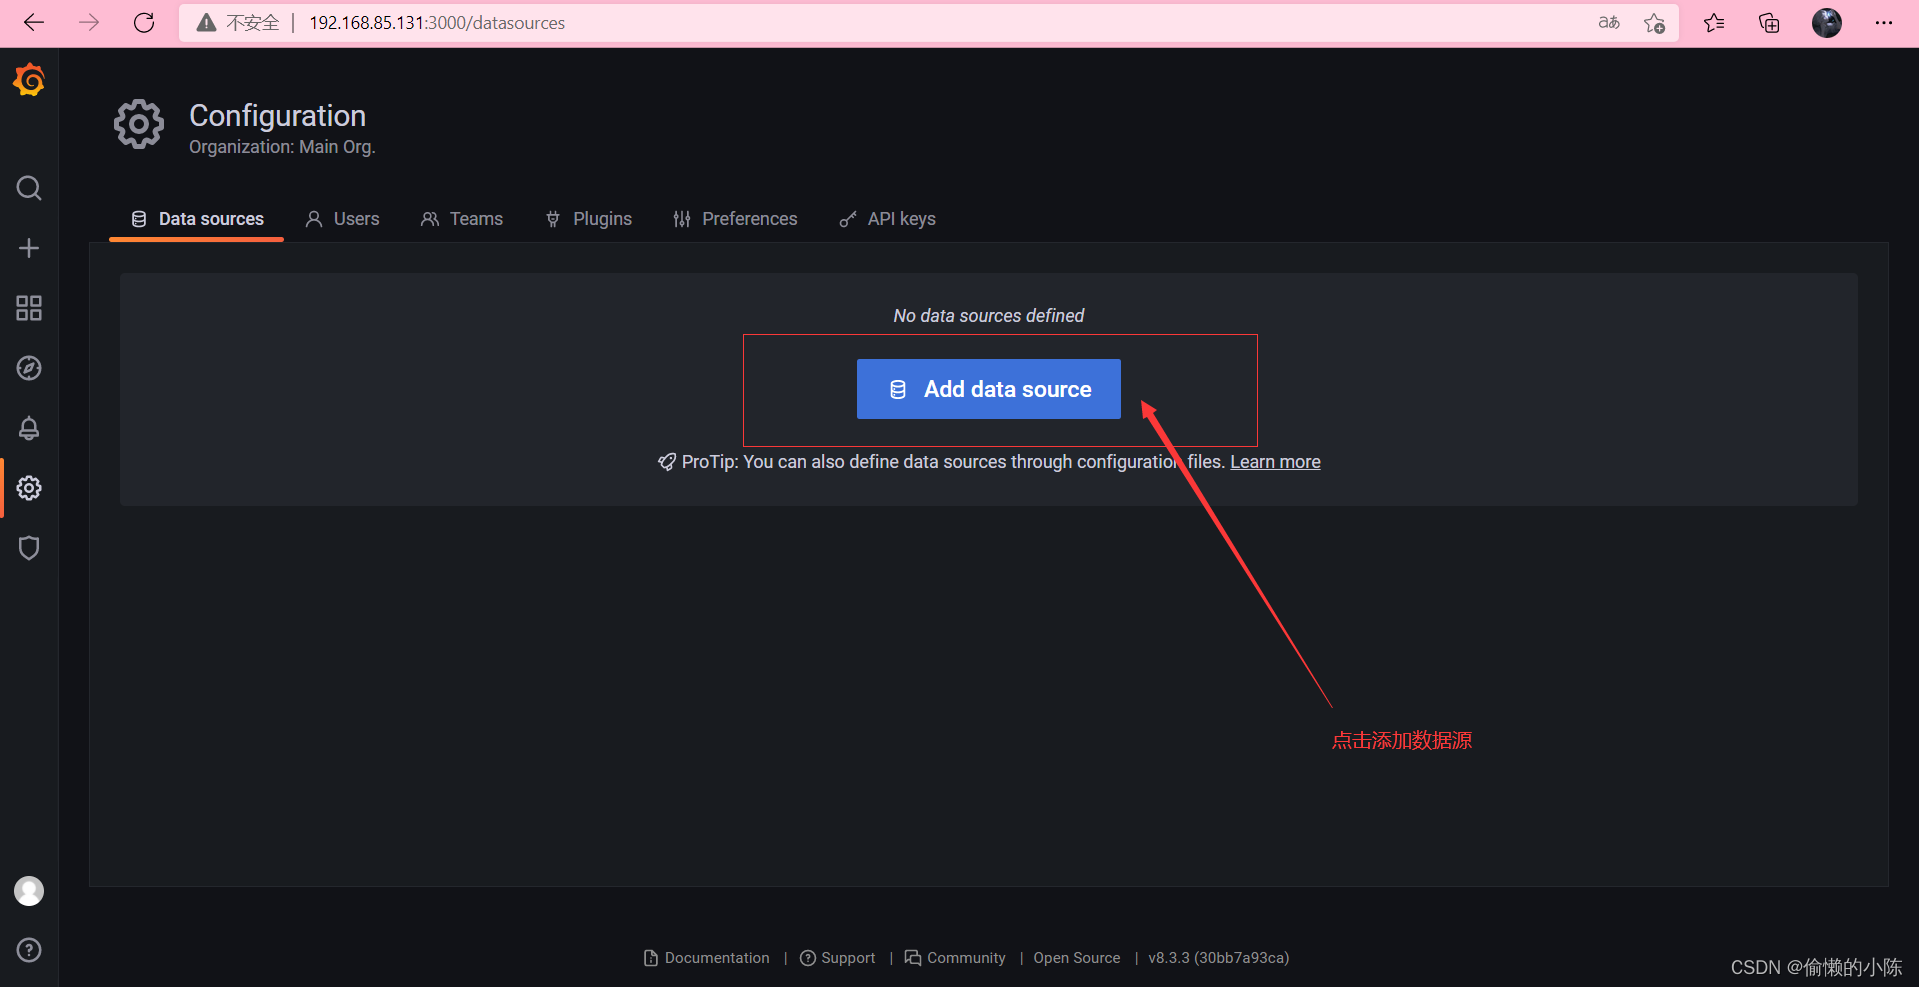Open the Create plus icon in sidebar
This screenshot has height=987, width=1919.
coord(29,248)
